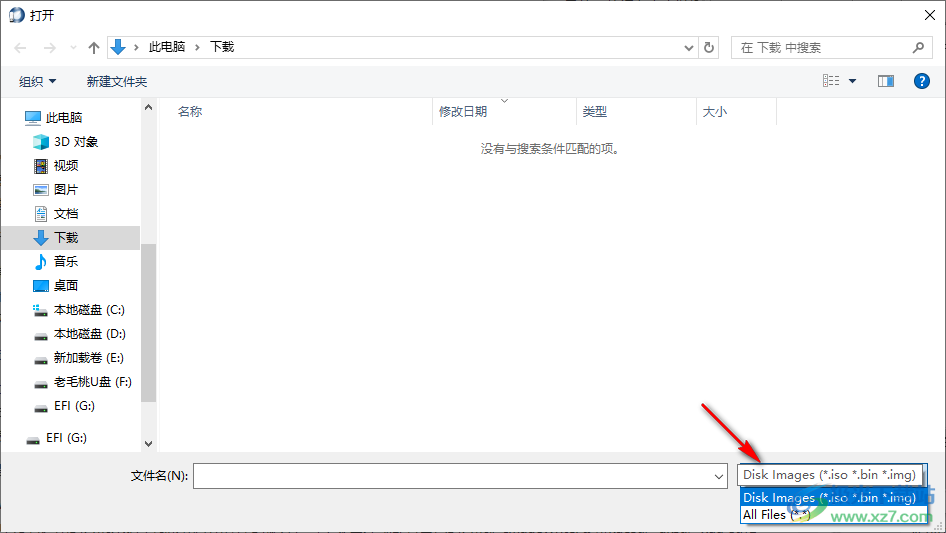Sort by the 类型 column header

595,112
